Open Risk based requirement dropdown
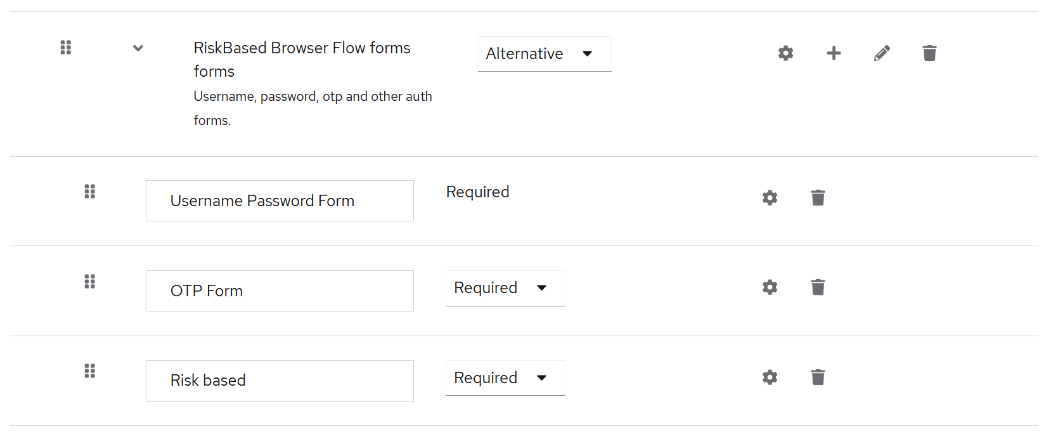 [505, 378]
